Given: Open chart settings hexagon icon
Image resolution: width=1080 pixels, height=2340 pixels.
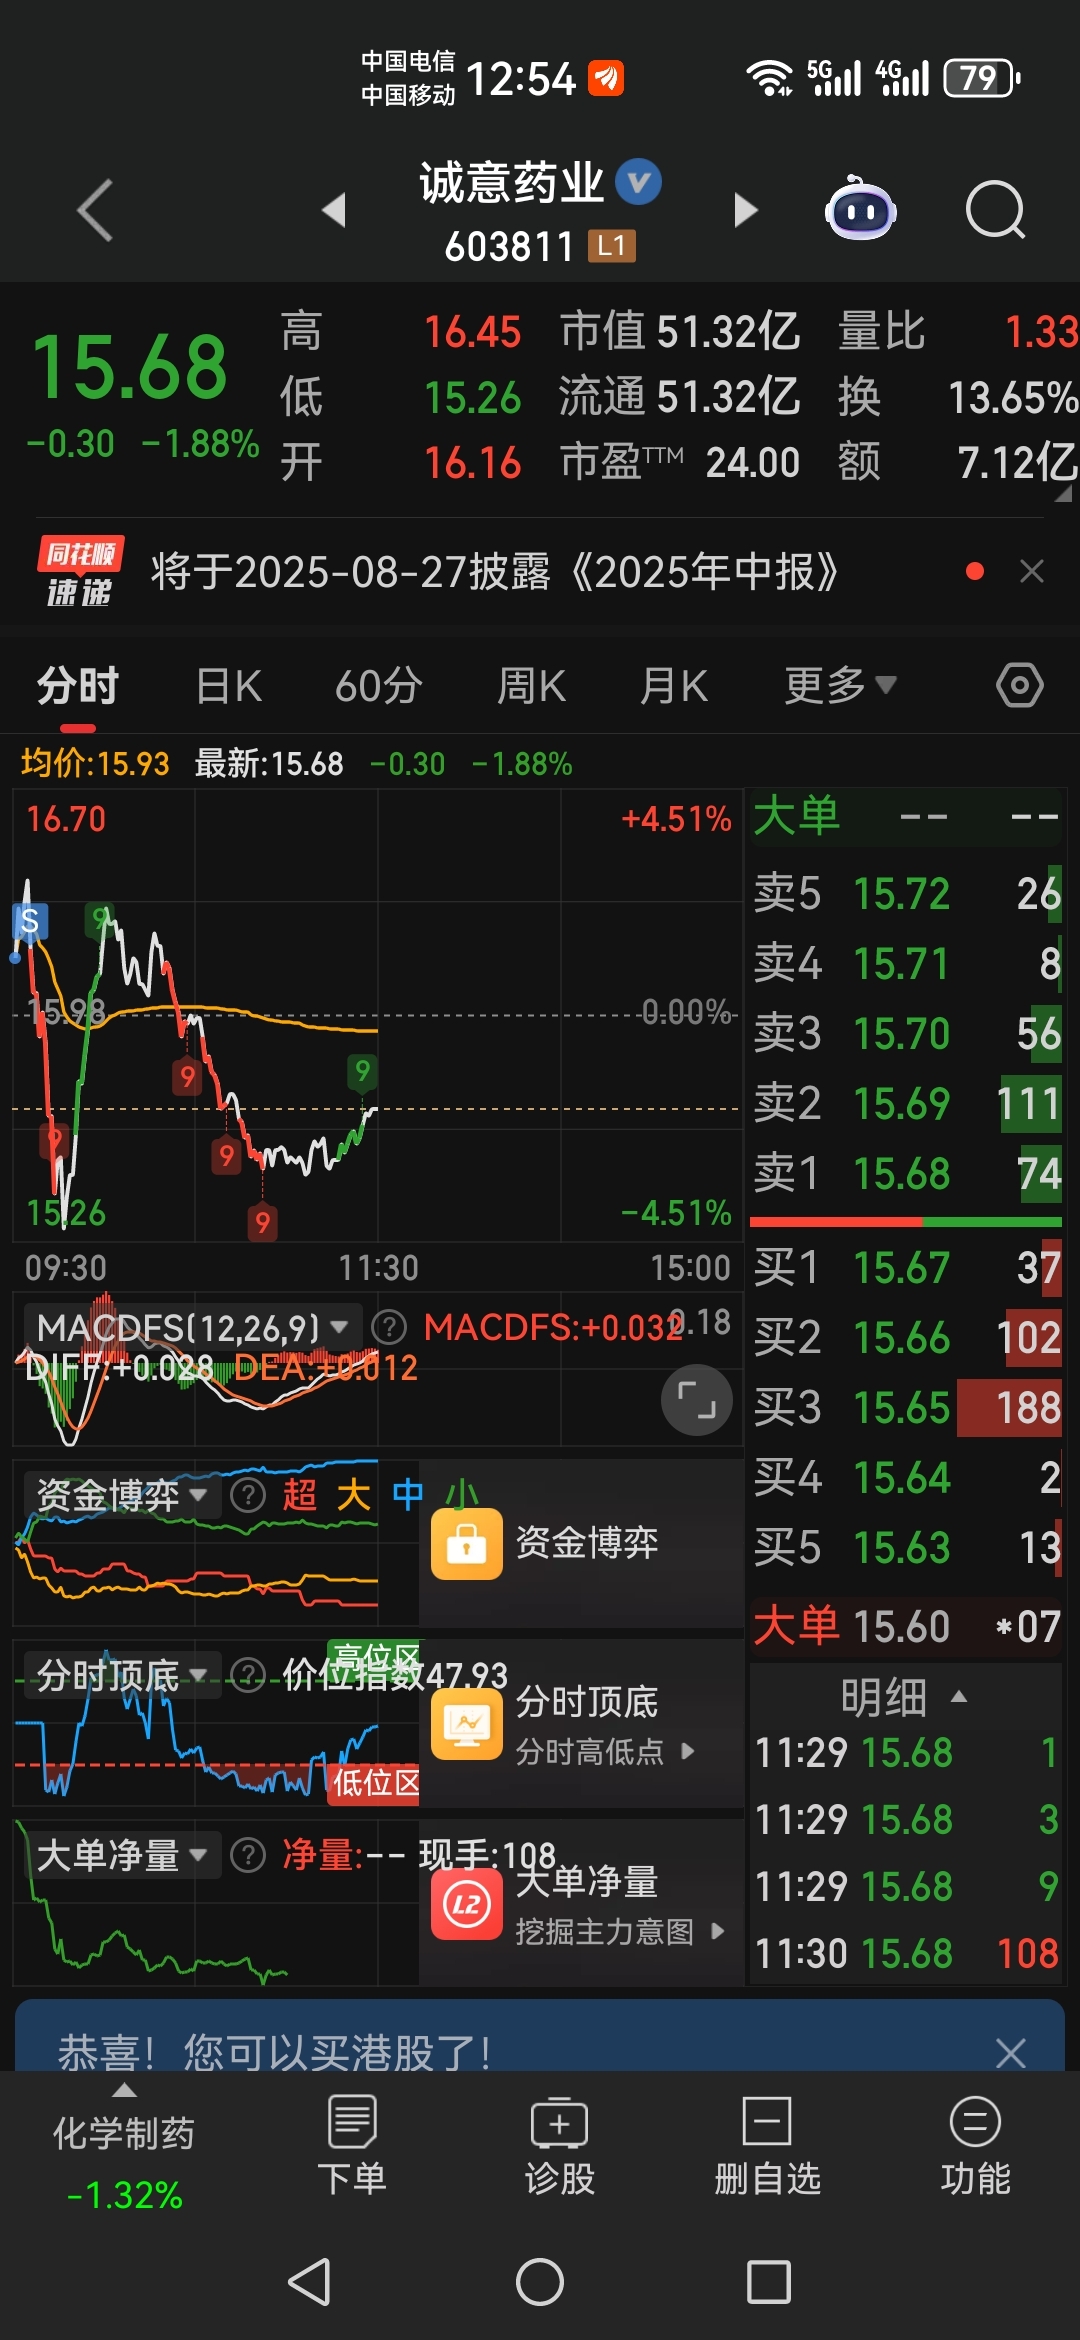Looking at the screenshot, I should (1020, 686).
